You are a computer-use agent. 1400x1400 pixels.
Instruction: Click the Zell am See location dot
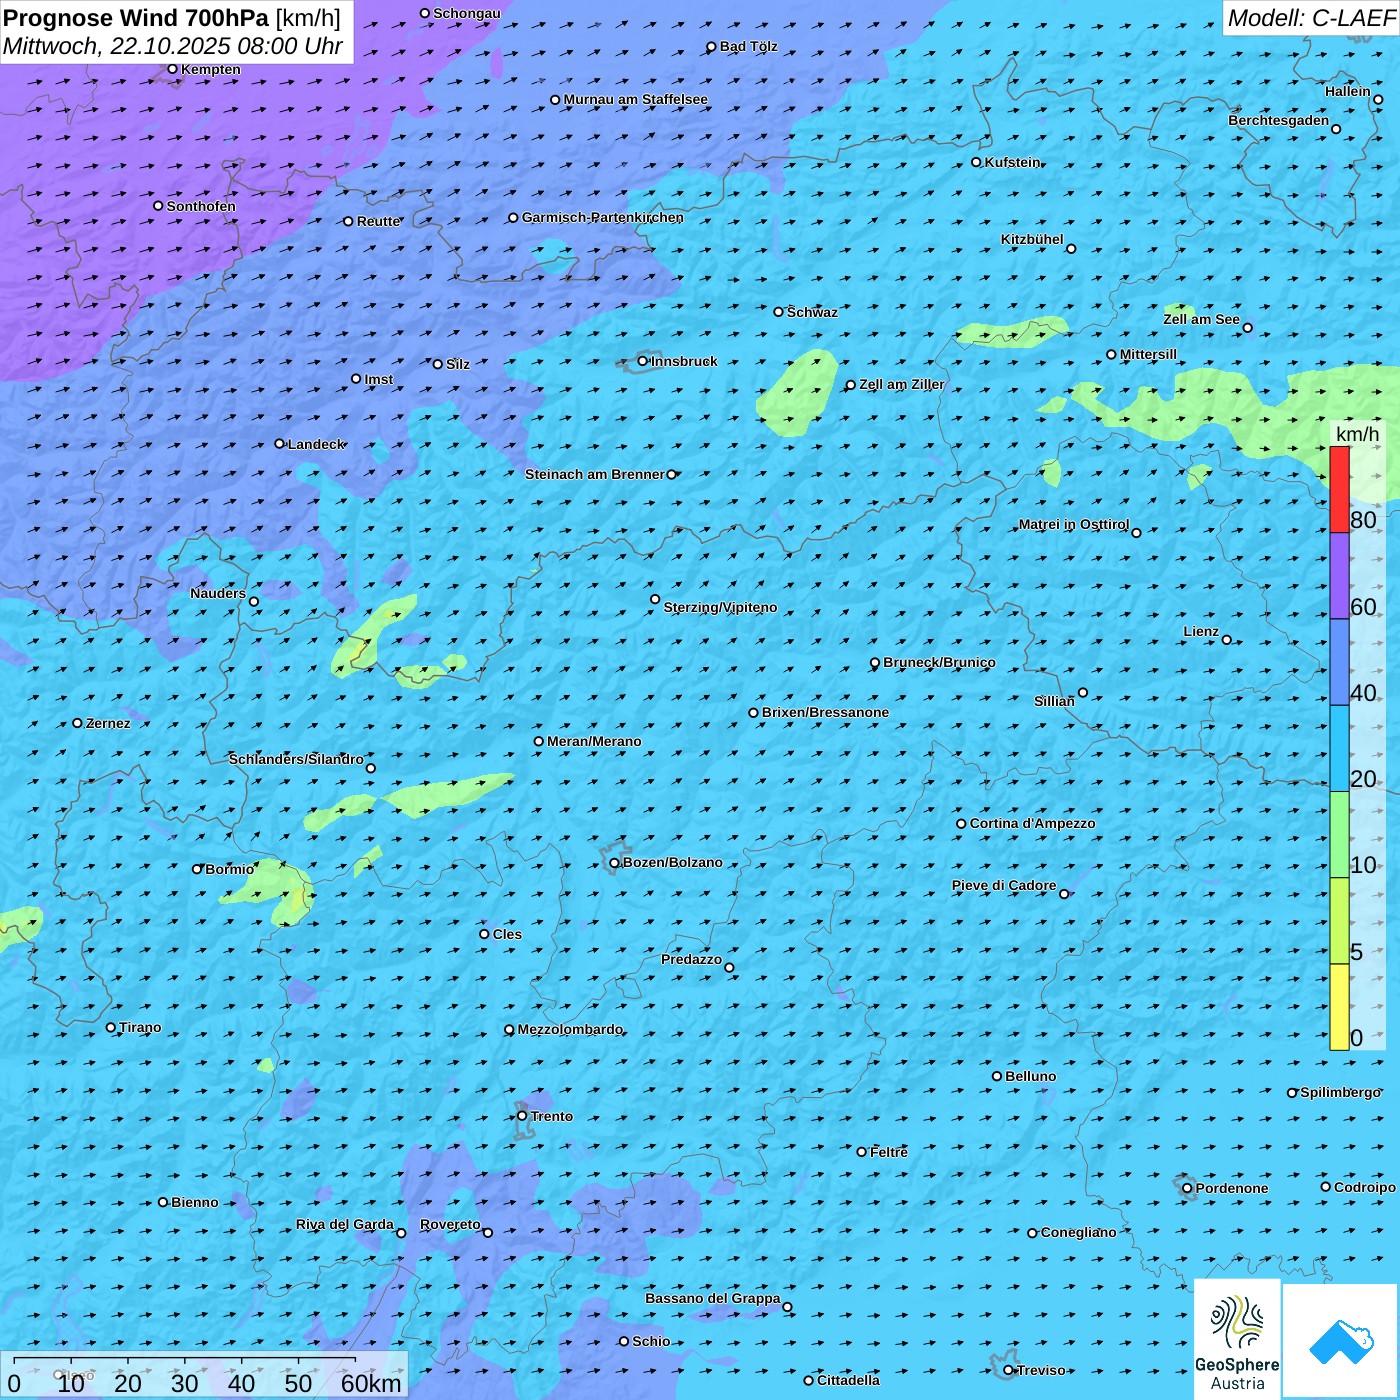coord(1247,327)
